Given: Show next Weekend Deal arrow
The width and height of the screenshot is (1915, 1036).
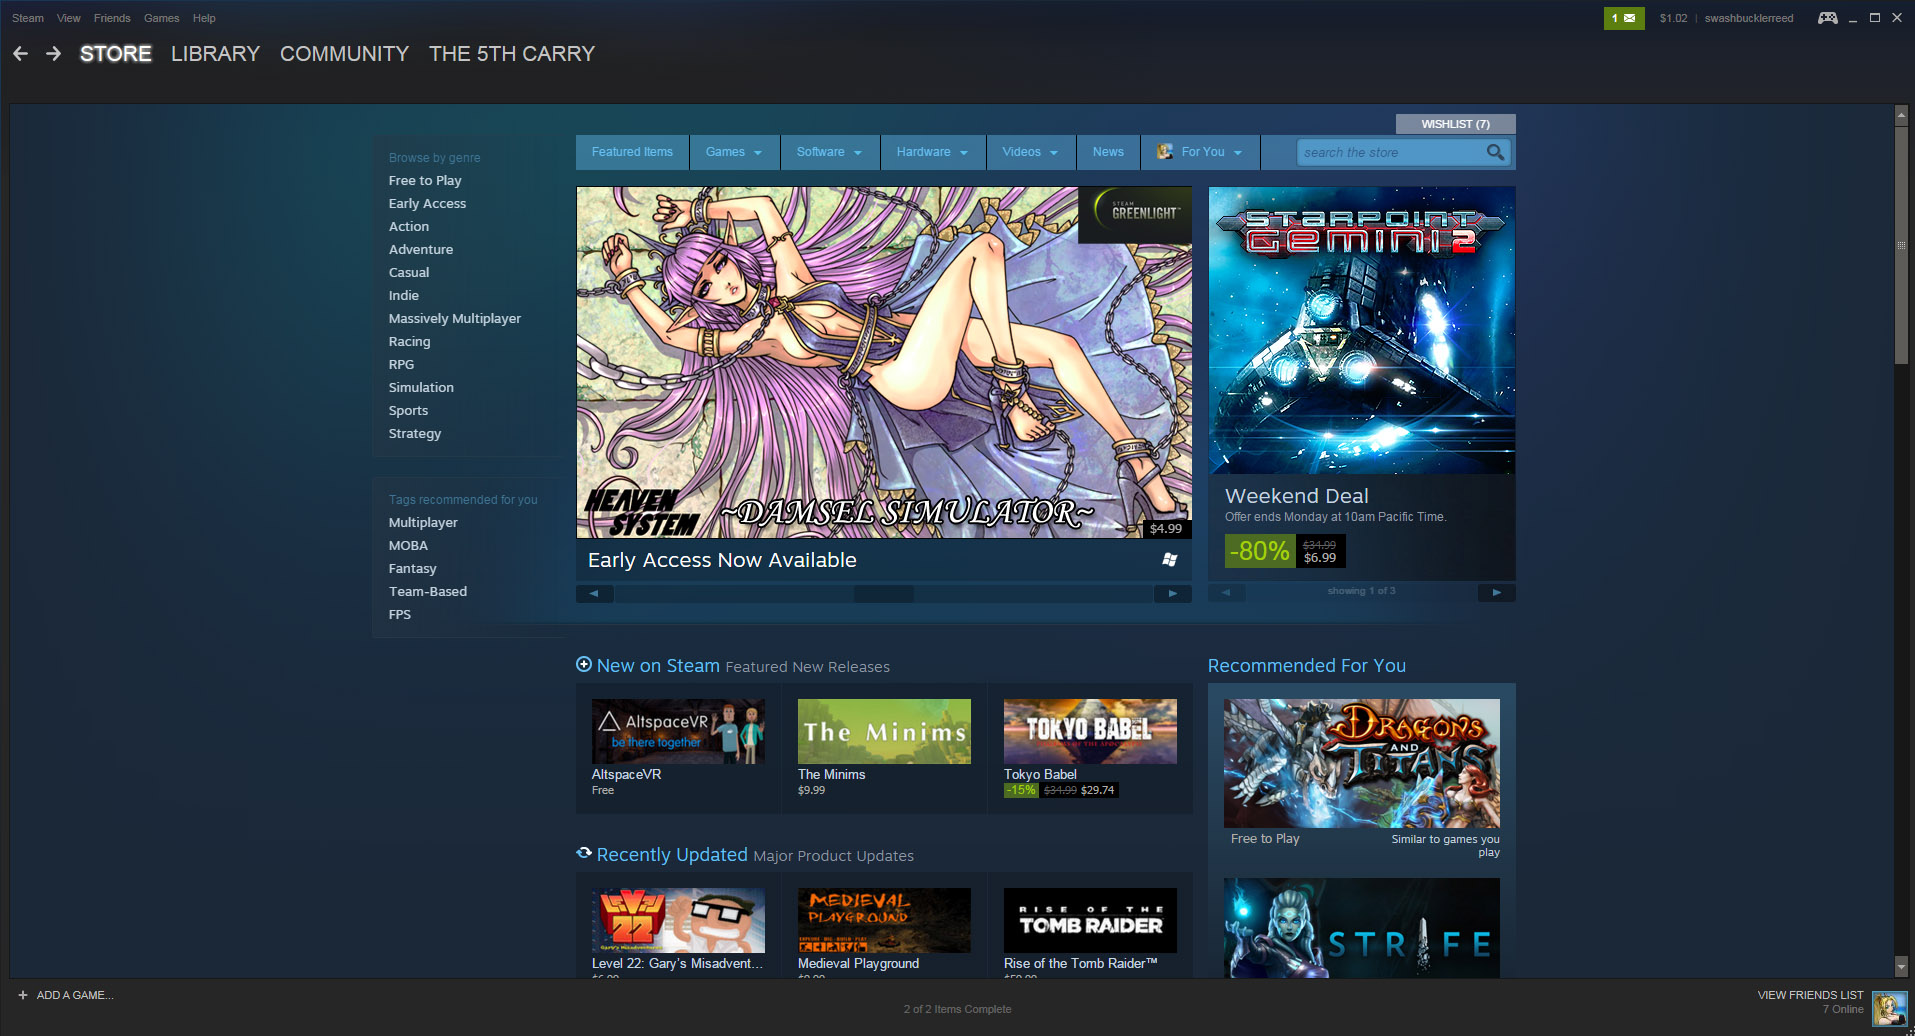Looking at the screenshot, I should 1497,592.
